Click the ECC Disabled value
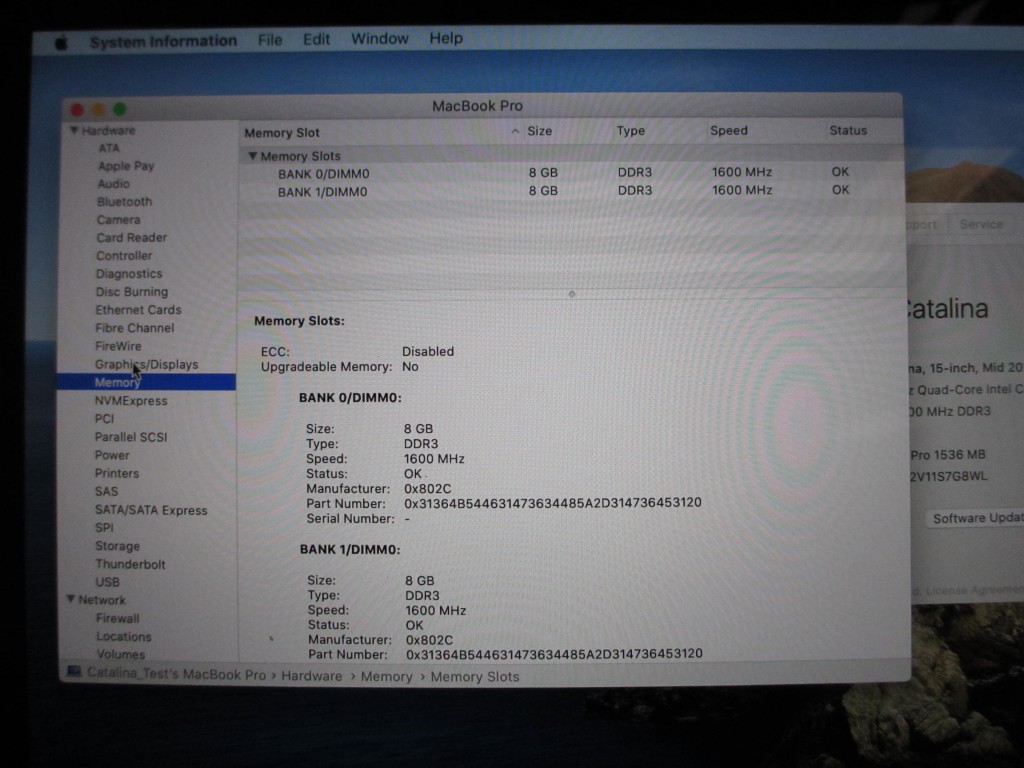Screen dimensions: 1024x768 tap(428, 351)
